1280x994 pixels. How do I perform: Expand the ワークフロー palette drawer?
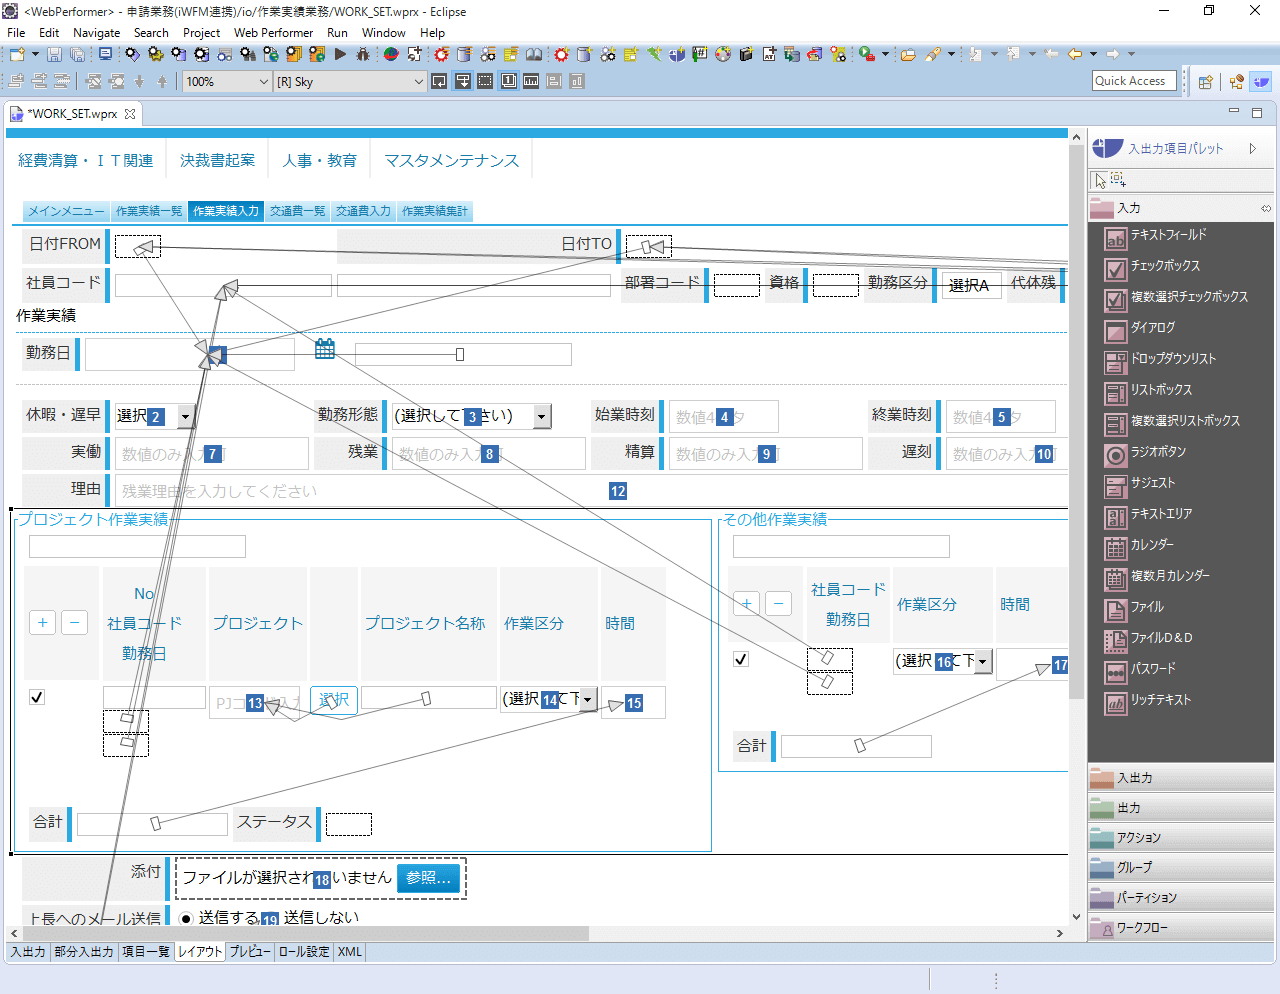tap(1181, 927)
